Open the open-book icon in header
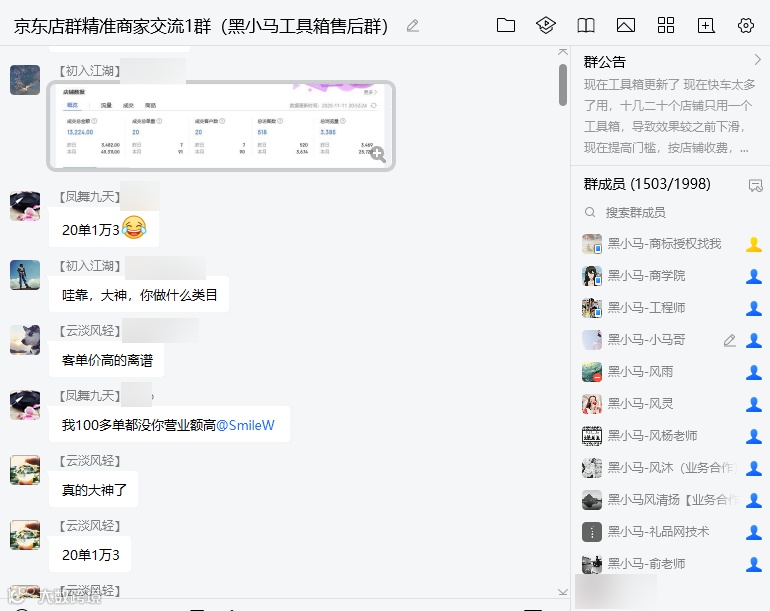The width and height of the screenshot is (770, 611). (586, 25)
